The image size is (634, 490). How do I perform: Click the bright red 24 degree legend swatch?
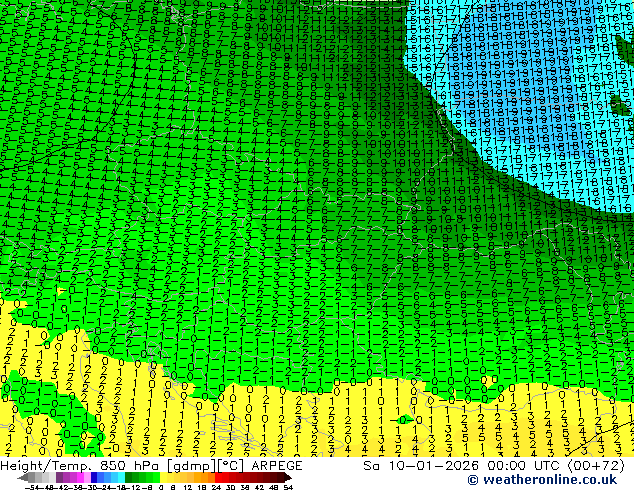218,477
